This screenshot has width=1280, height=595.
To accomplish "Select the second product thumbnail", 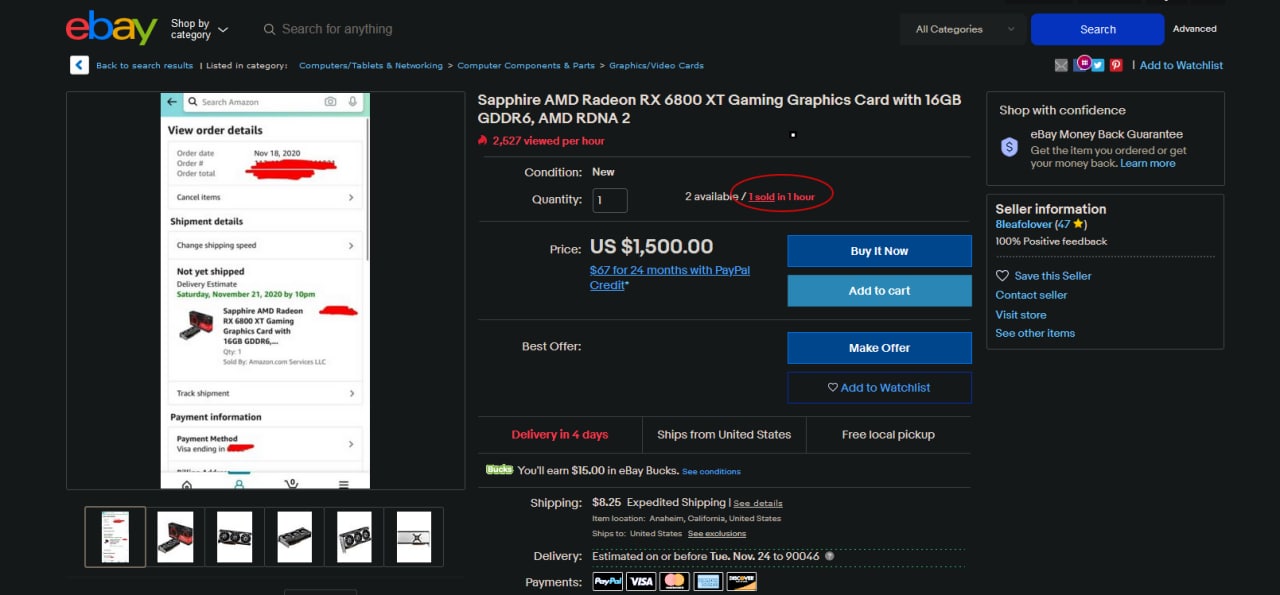I will pyautogui.click(x=175, y=537).
